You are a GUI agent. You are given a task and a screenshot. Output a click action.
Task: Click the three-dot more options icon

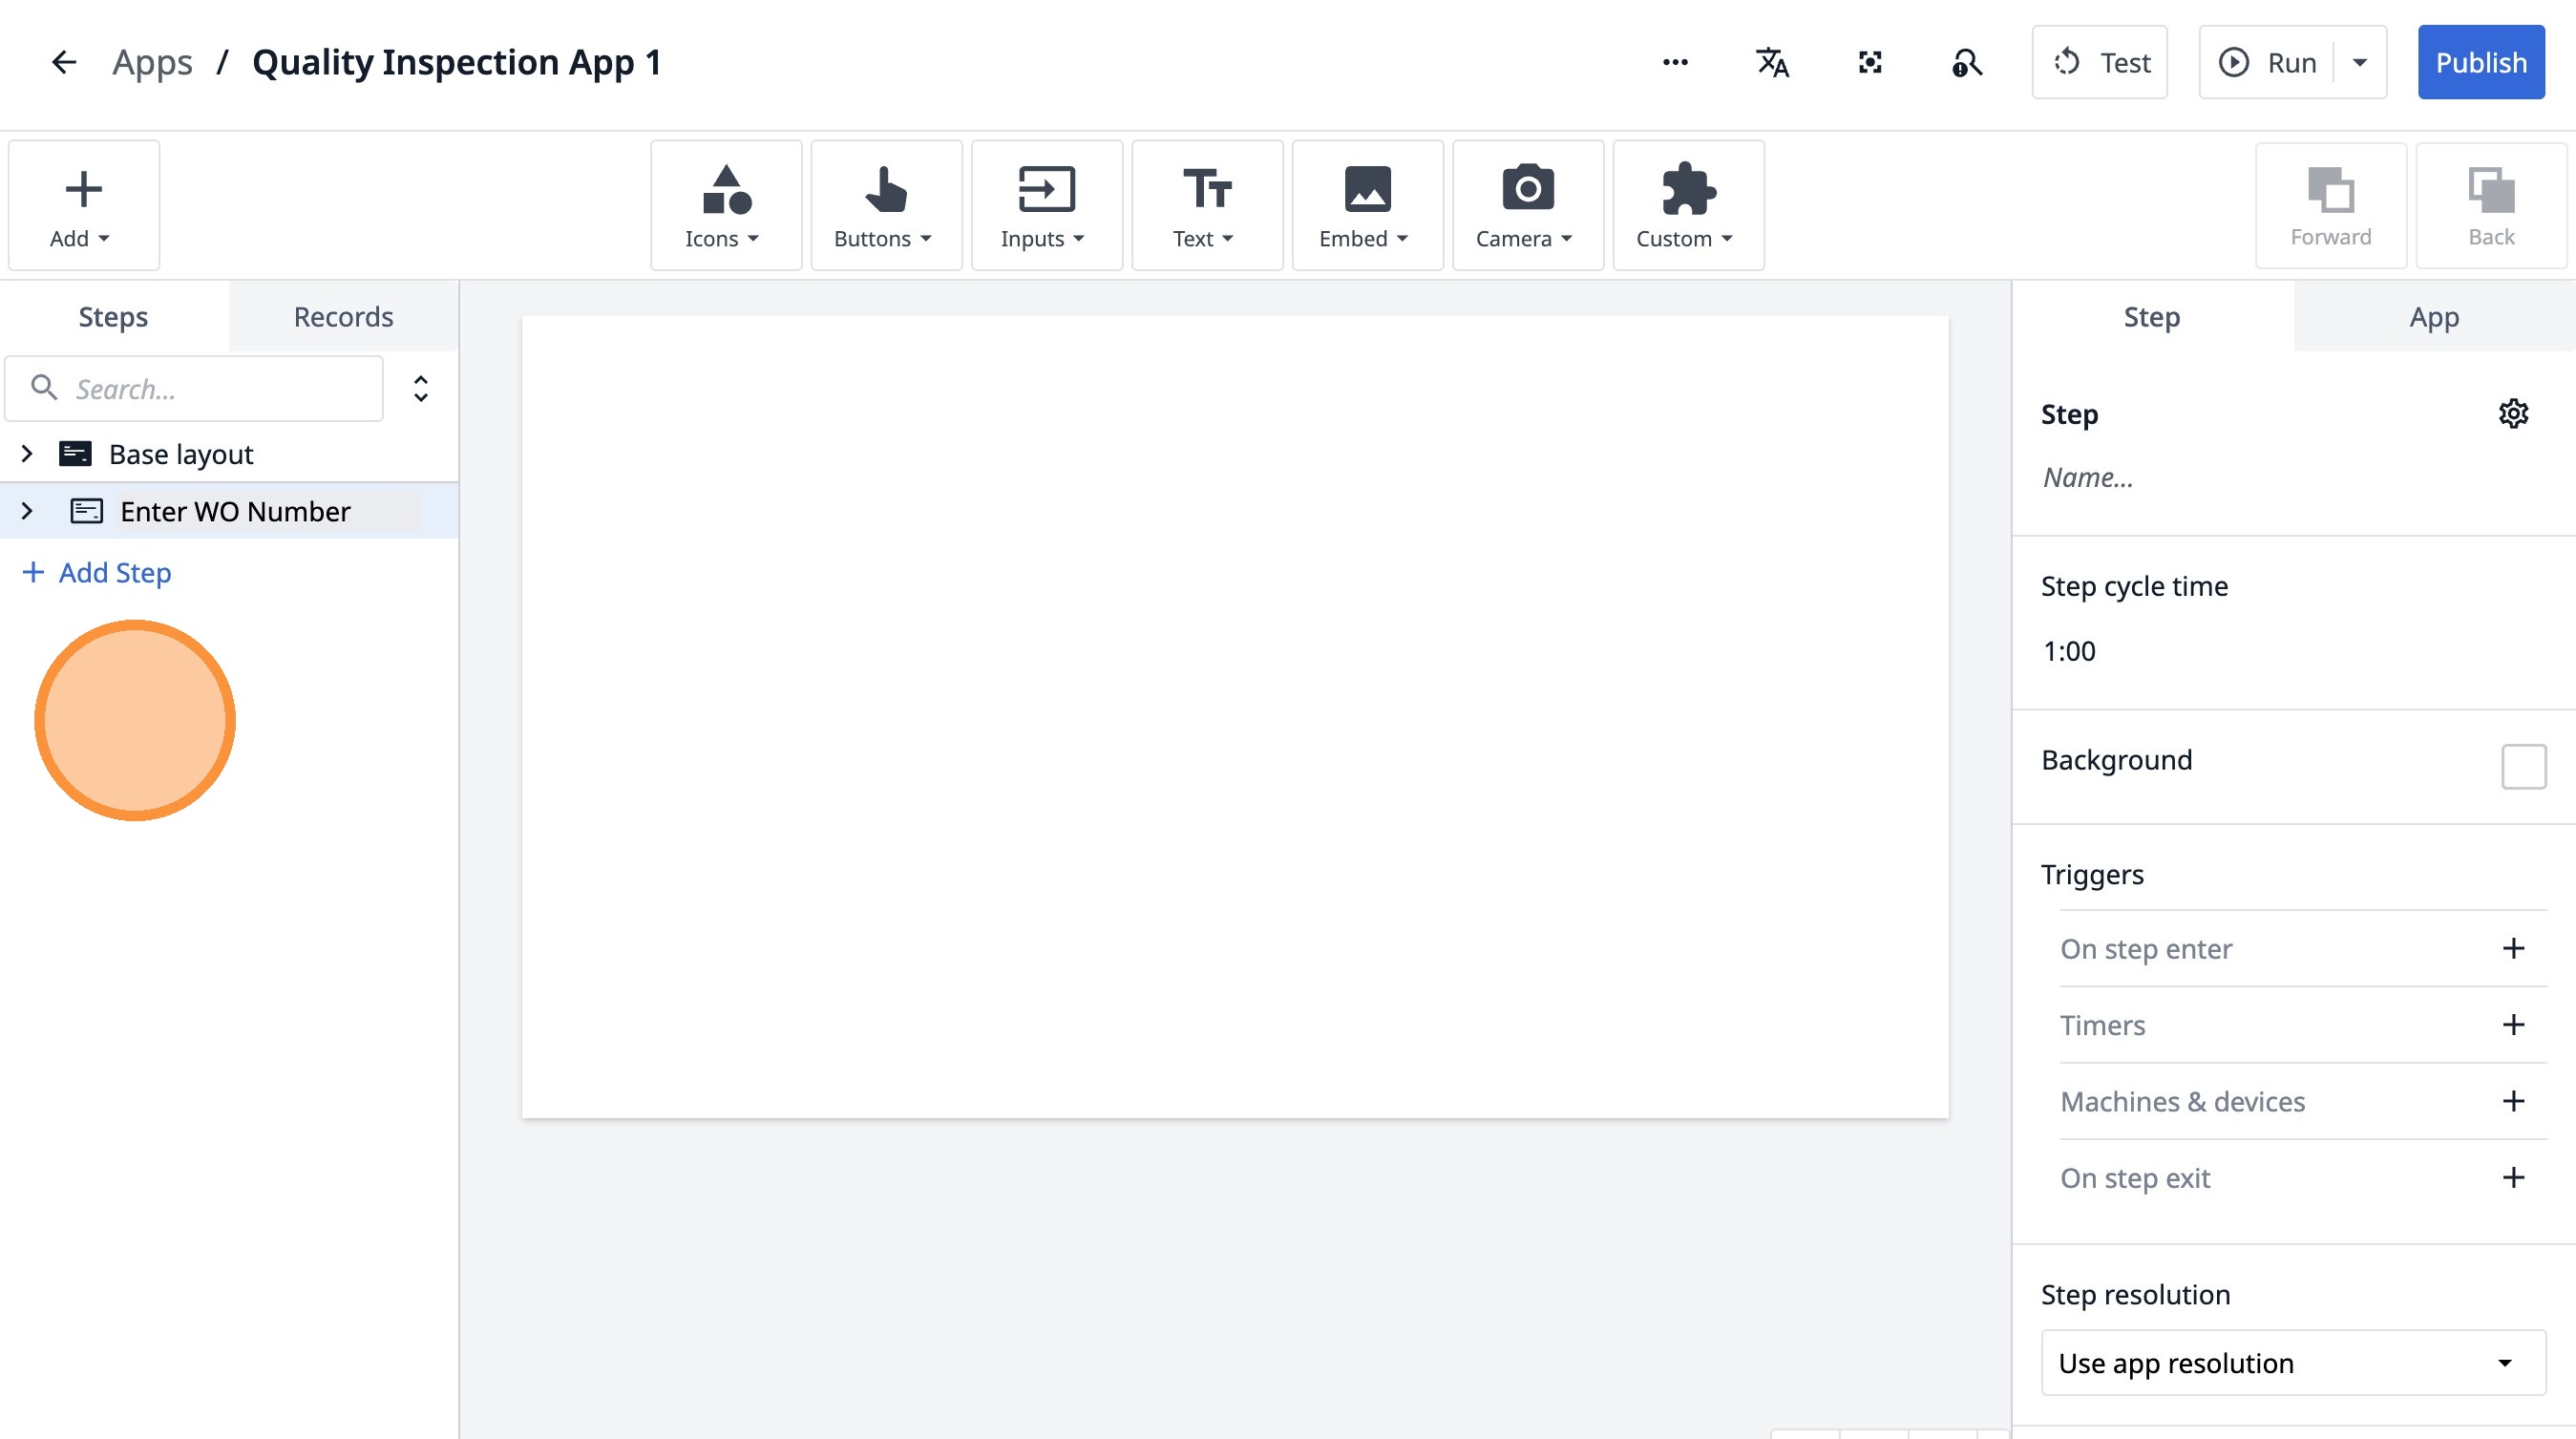click(1675, 63)
